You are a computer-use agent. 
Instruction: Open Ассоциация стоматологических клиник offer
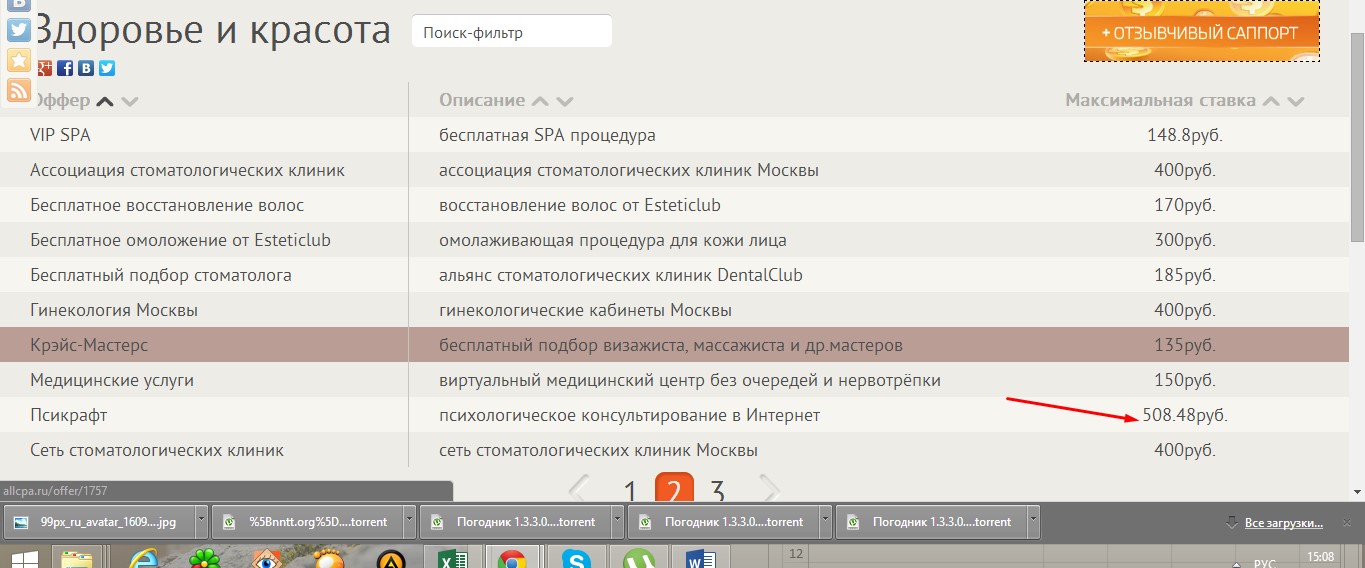coord(187,170)
